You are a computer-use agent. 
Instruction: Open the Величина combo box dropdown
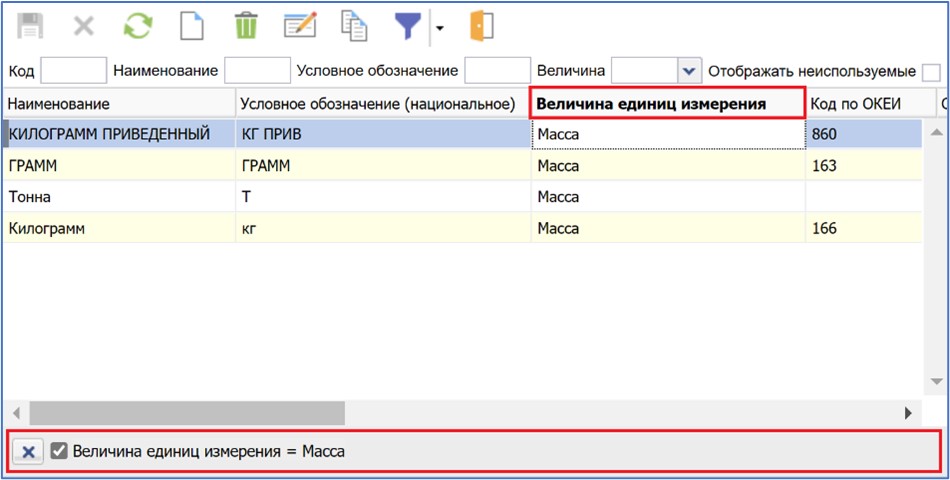pos(688,71)
